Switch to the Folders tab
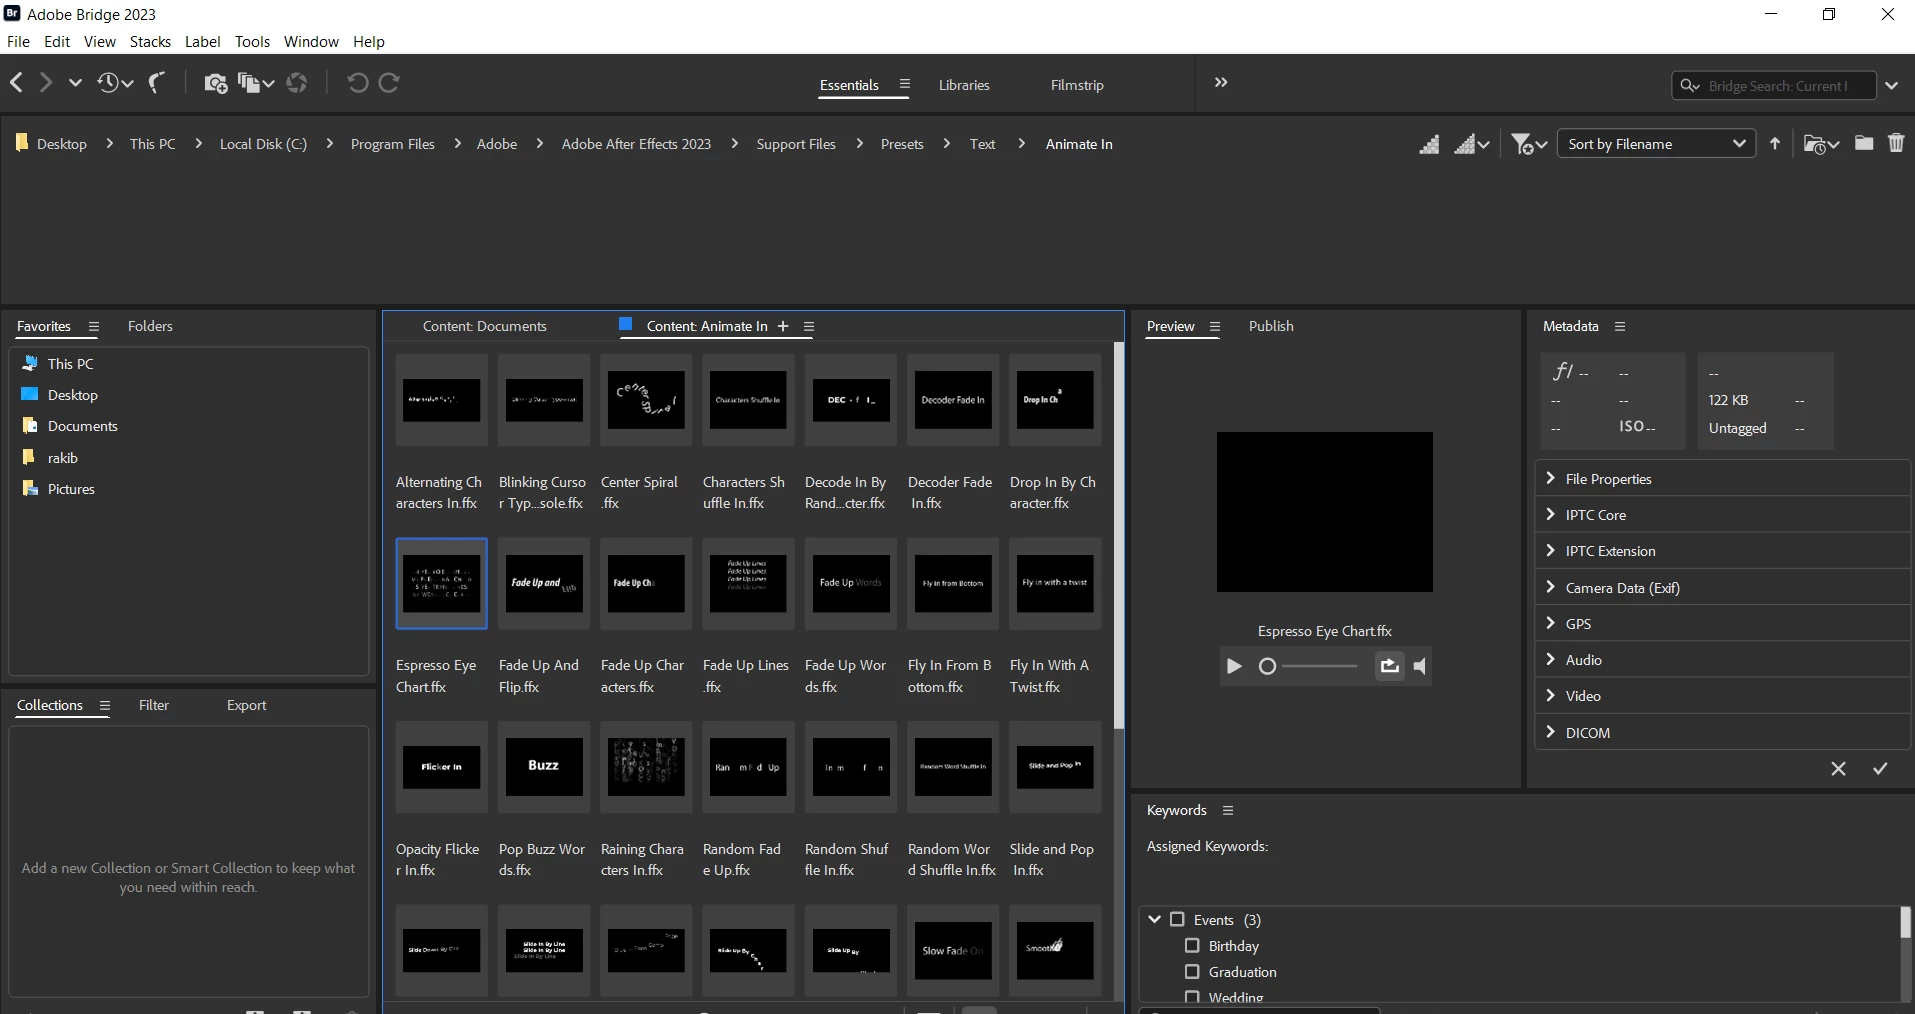 (x=150, y=326)
